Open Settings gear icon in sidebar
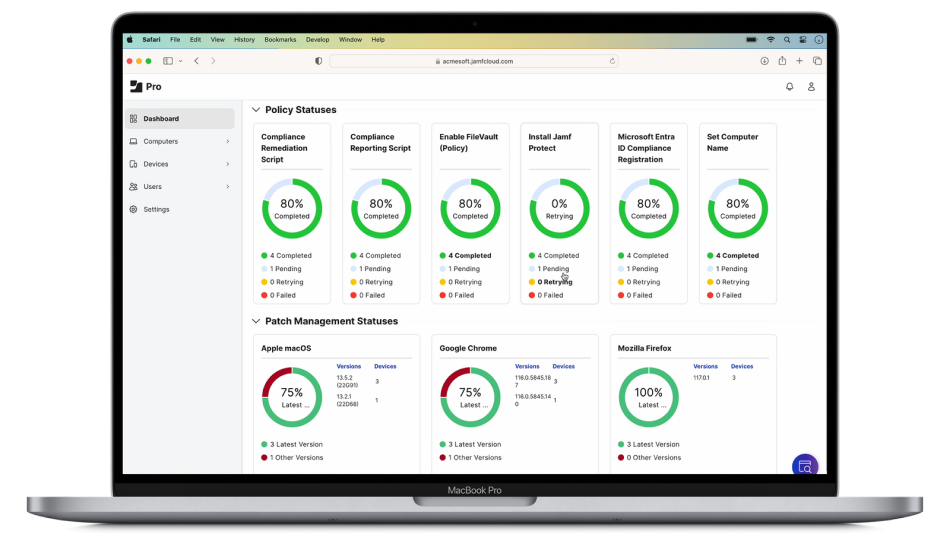 pyautogui.click(x=133, y=209)
